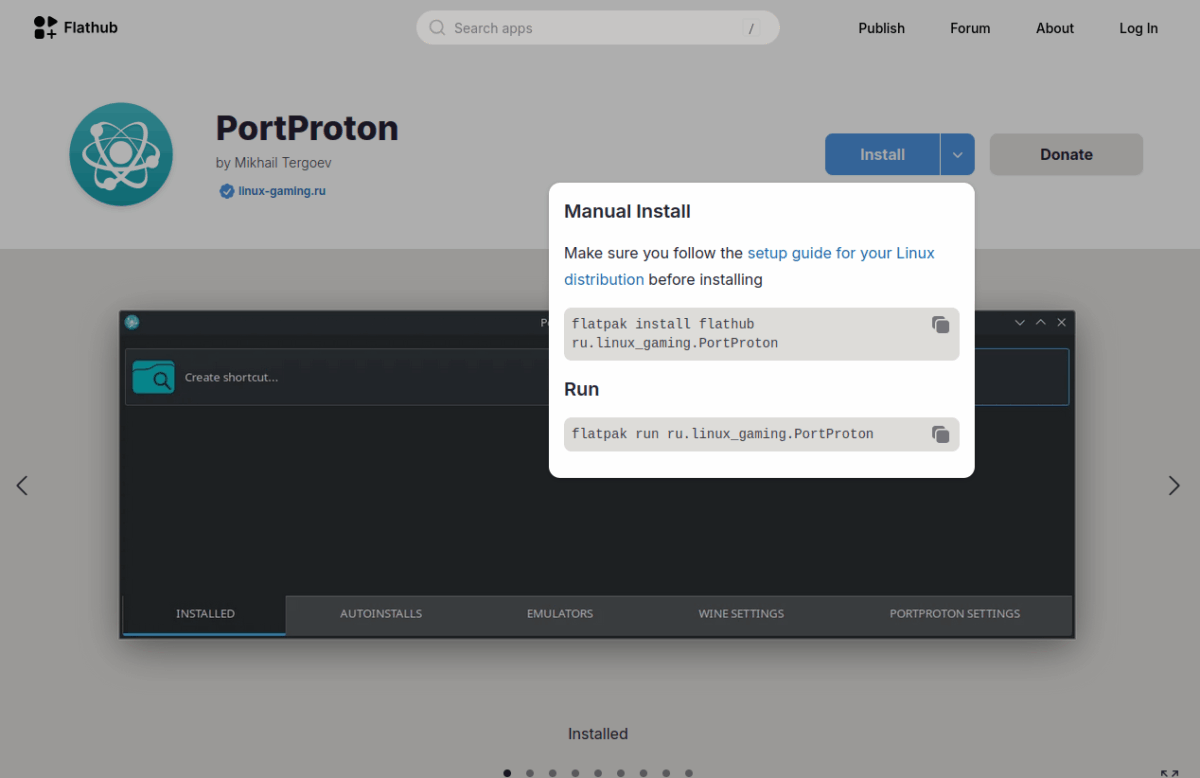This screenshot has width=1200, height=778.
Task: Copy the flatpak run command
Action: 939,433
